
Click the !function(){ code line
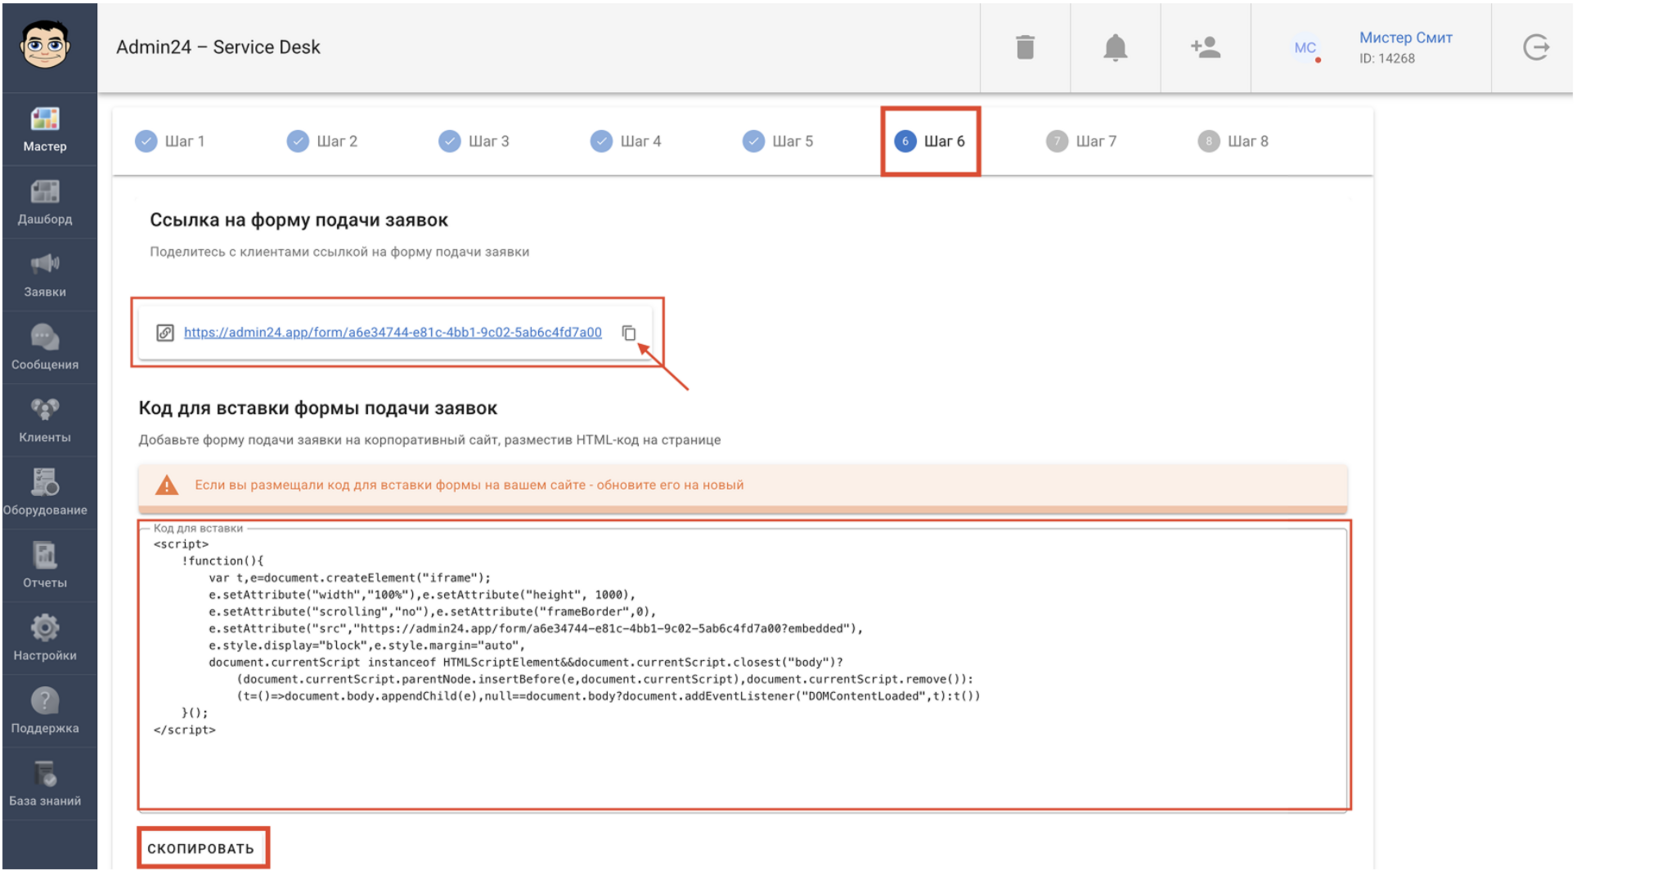point(222,561)
